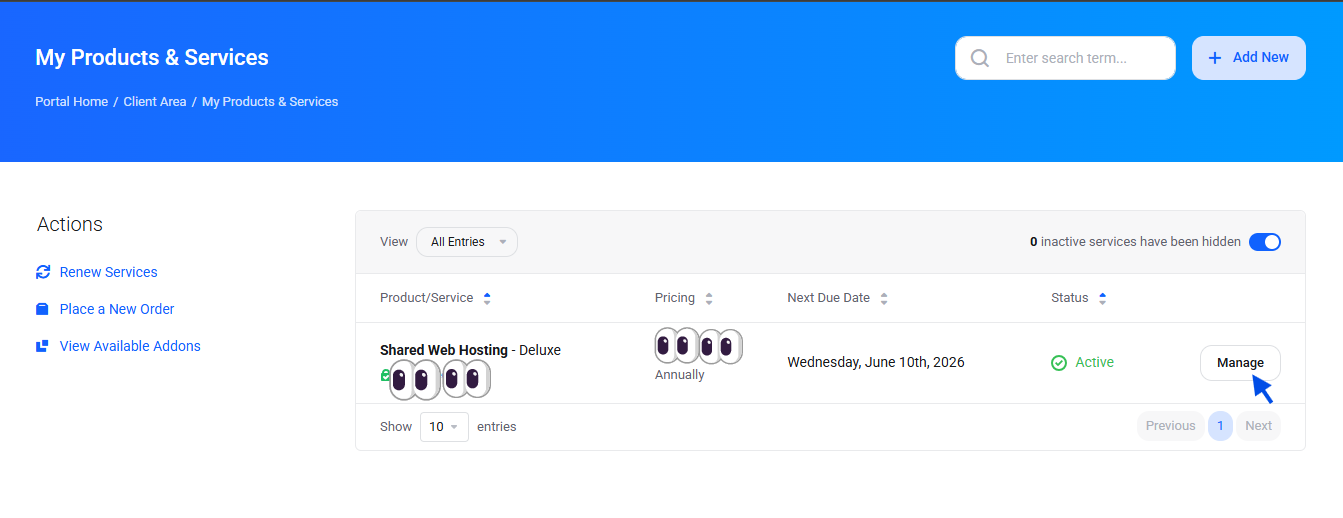Select page 1 in pagination
1343x518 pixels.
(x=1220, y=426)
